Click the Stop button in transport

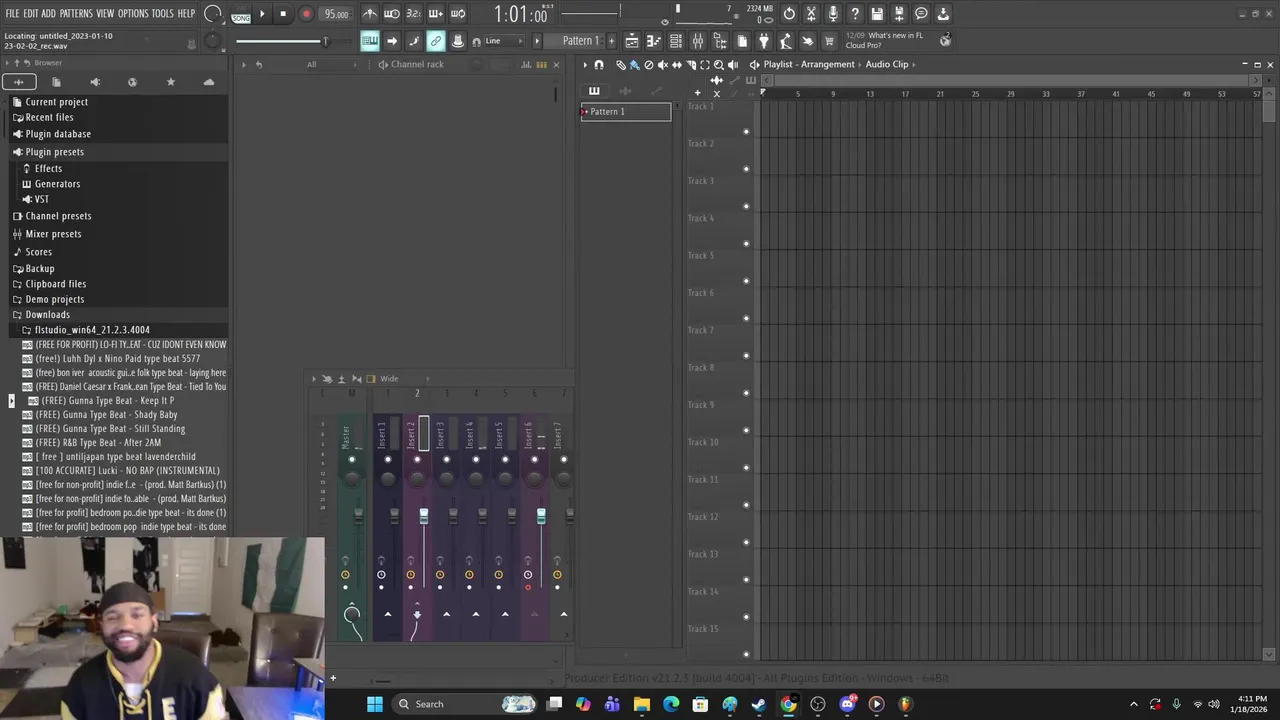(283, 14)
